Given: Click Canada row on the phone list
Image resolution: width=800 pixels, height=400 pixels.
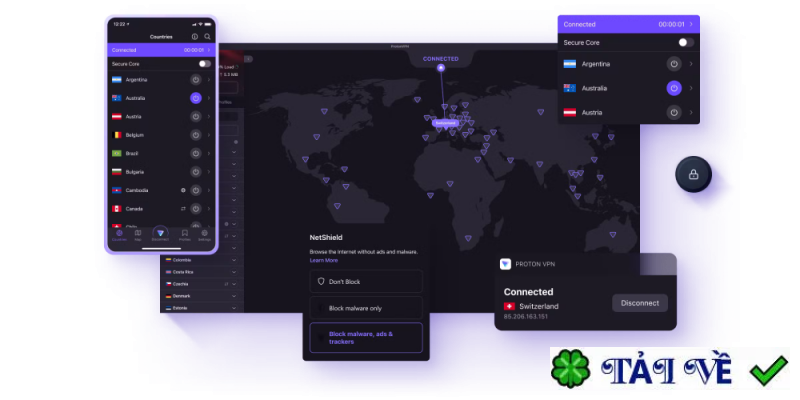Looking at the screenshot, I should pyautogui.click(x=161, y=209).
